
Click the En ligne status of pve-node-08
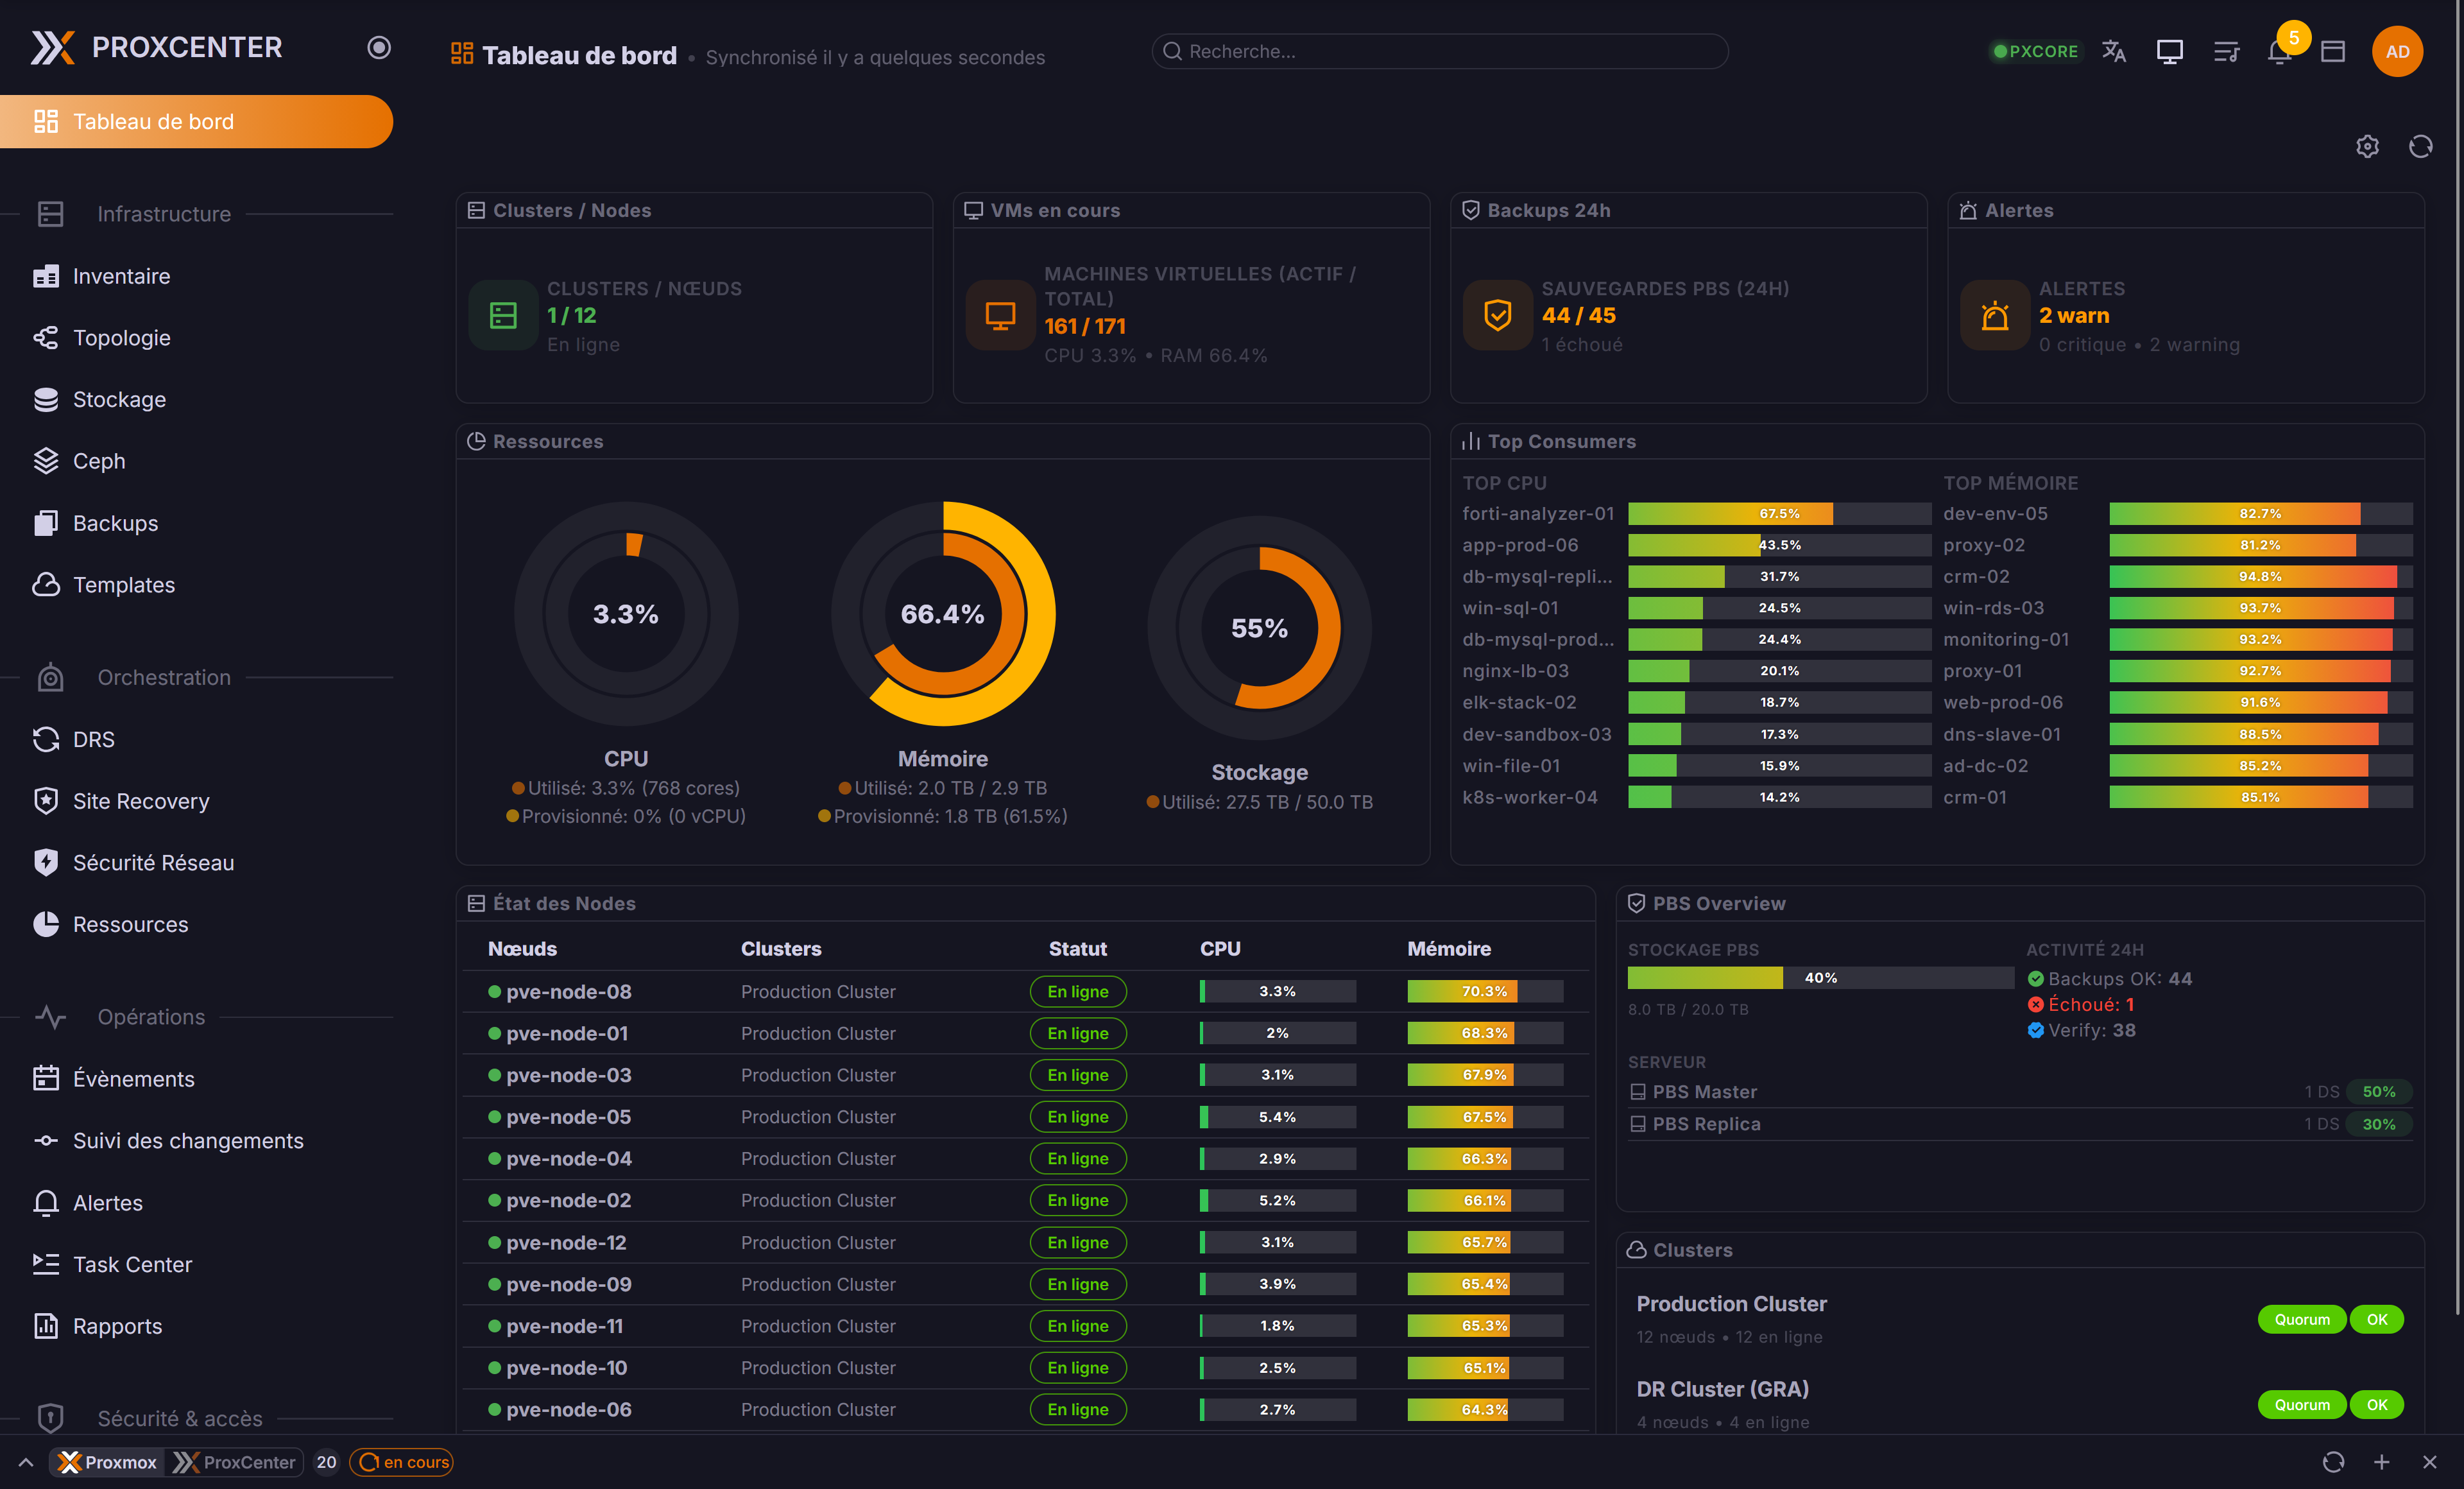click(x=1077, y=991)
